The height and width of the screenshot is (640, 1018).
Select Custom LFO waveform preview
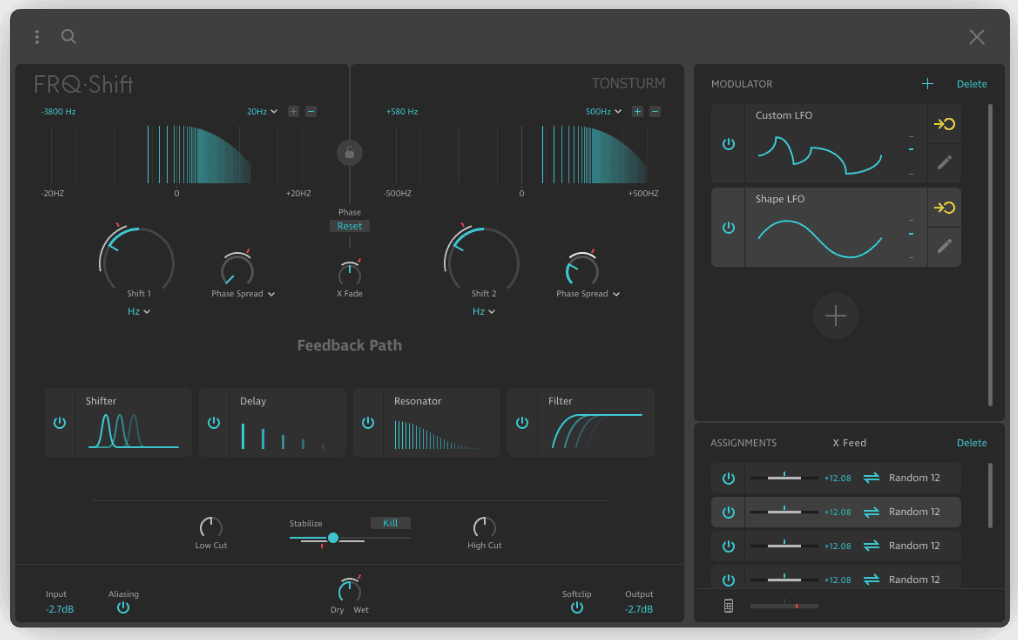point(819,155)
